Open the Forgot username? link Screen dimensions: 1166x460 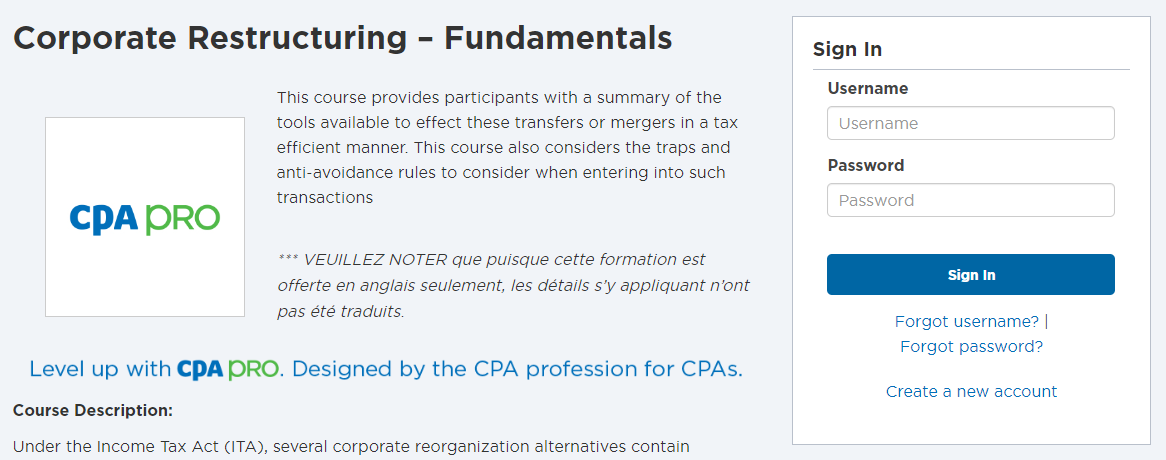pyautogui.click(x=967, y=322)
